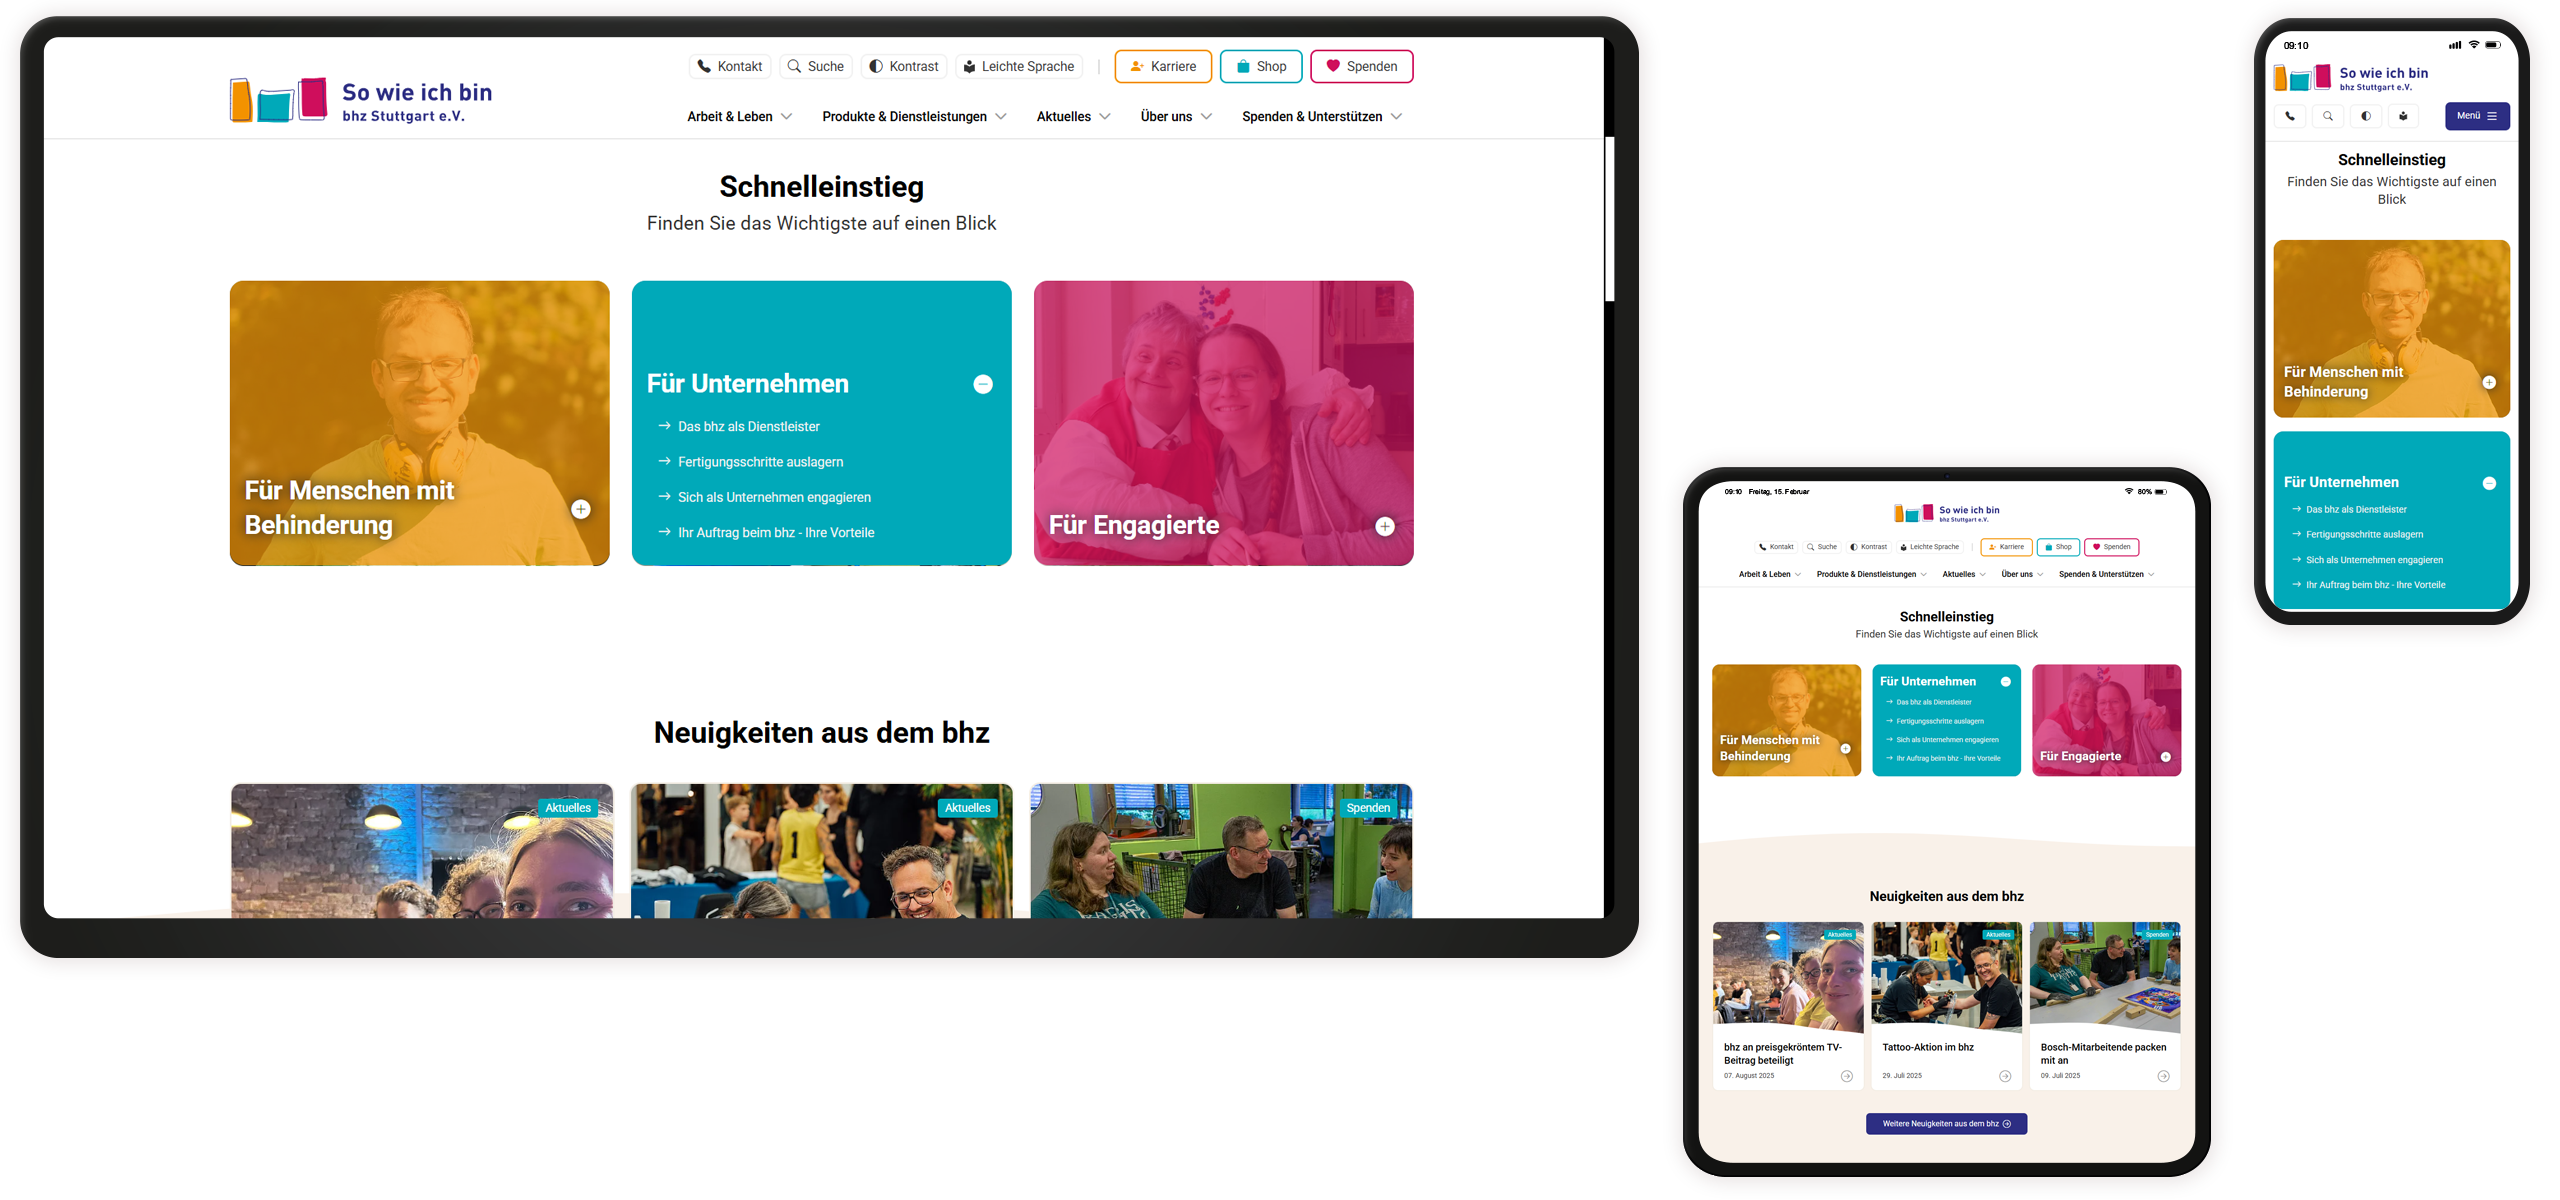Click the arrow icon on 'Tattoo-Aktion im bhz'
This screenshot has width=2560, height=1200.
tap(2004, 1075)
